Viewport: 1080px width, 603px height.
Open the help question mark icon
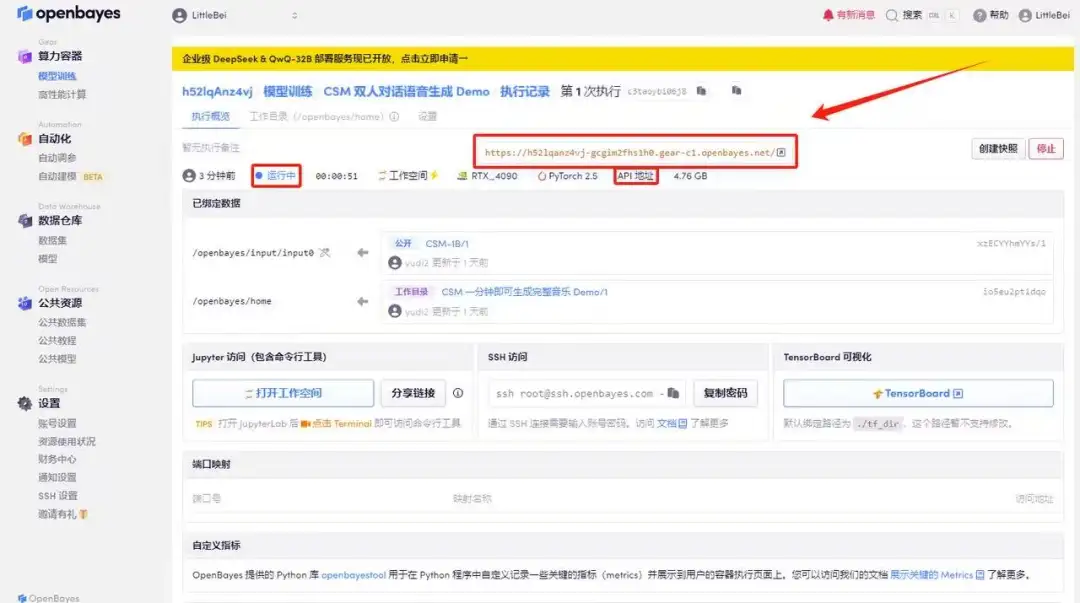[x=979, y=15]
